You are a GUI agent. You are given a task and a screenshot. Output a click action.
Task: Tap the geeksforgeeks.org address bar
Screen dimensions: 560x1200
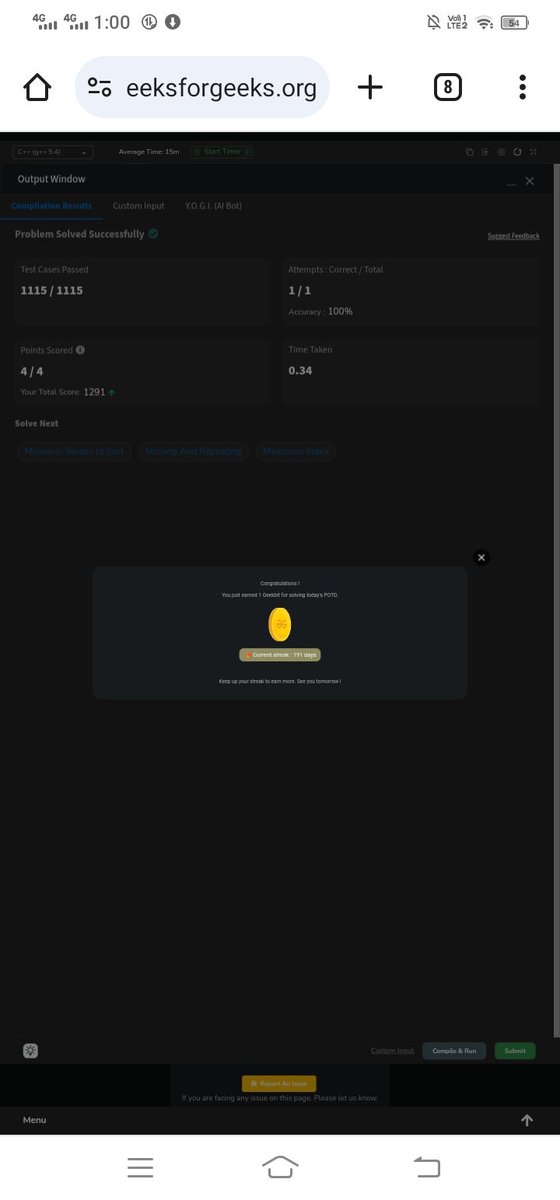[202, 88]
